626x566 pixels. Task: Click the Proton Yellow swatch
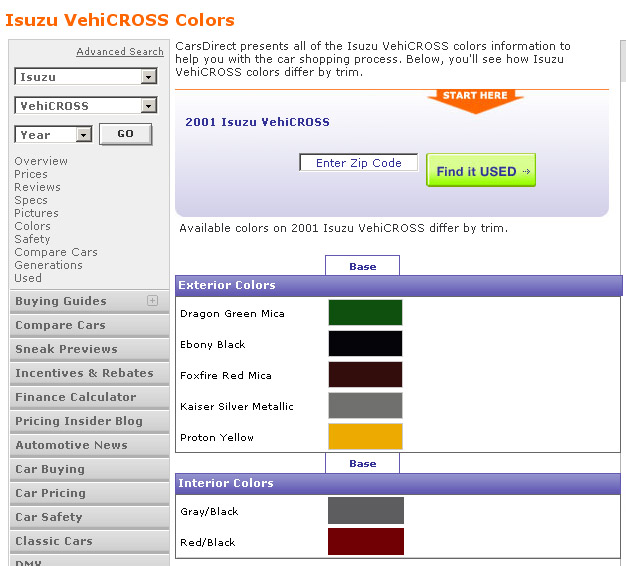[x=365, y=436]
